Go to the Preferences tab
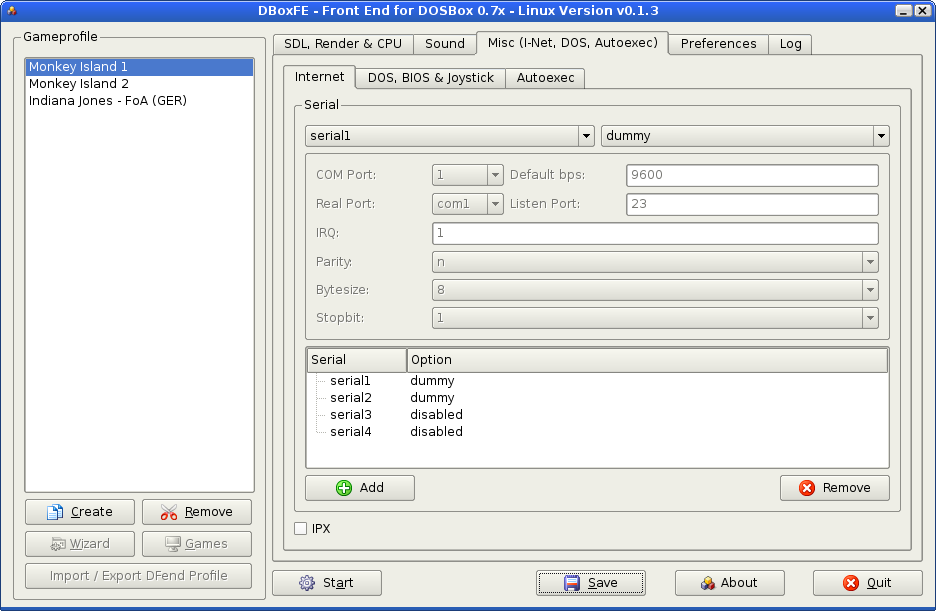 click(718, 44)
